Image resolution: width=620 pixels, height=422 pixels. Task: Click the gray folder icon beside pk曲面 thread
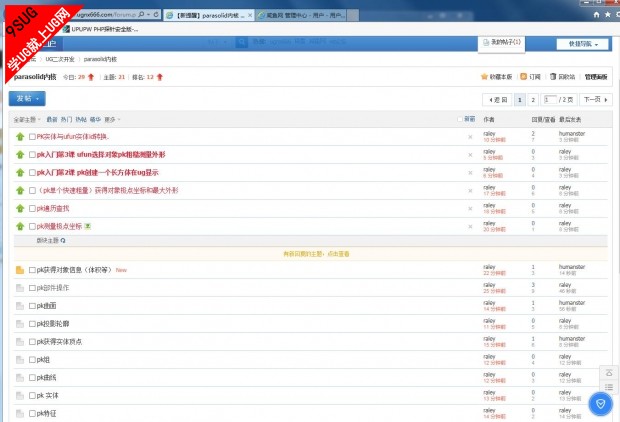click(x=20, y=306)
